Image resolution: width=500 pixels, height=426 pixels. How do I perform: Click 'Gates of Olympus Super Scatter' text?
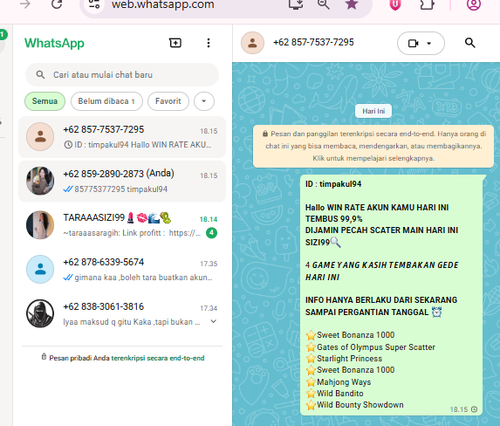(376, 347)
